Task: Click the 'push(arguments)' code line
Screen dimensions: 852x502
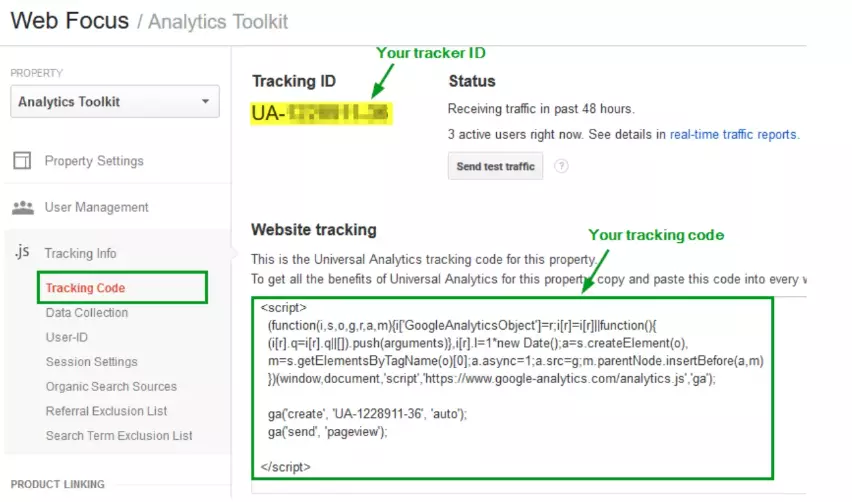Action: point(478,343)
